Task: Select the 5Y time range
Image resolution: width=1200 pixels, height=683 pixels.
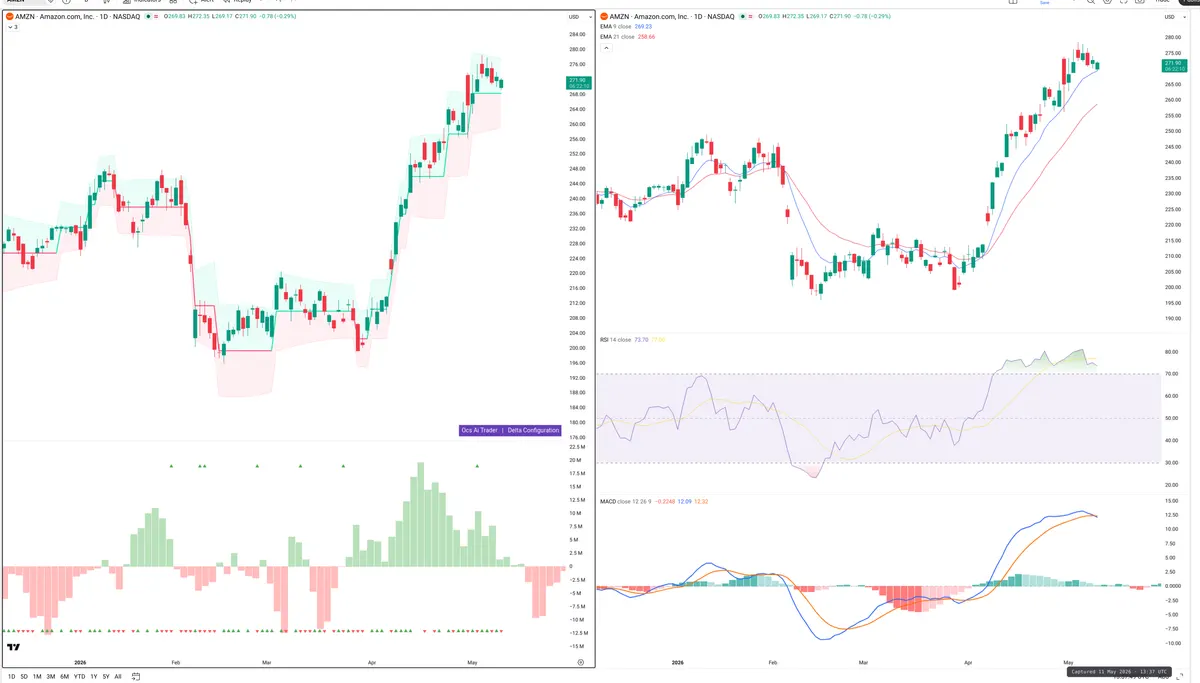Action: click(106, 677)
